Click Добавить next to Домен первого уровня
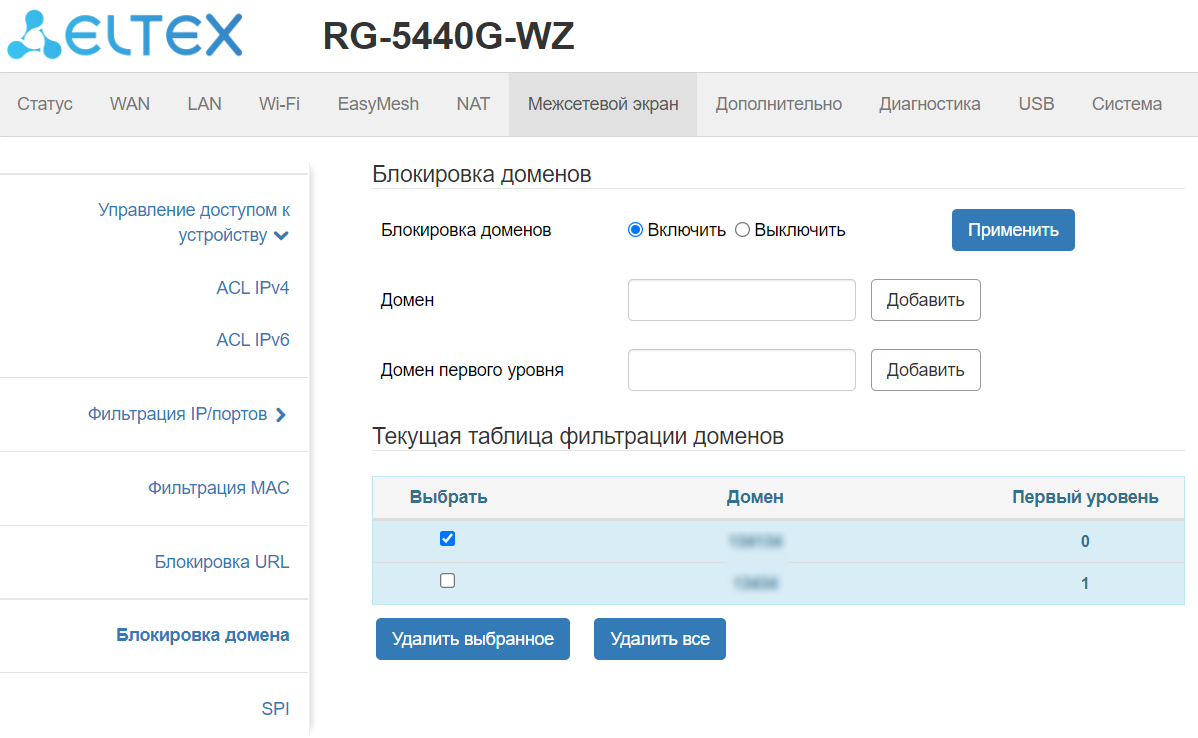 [925, 370]
